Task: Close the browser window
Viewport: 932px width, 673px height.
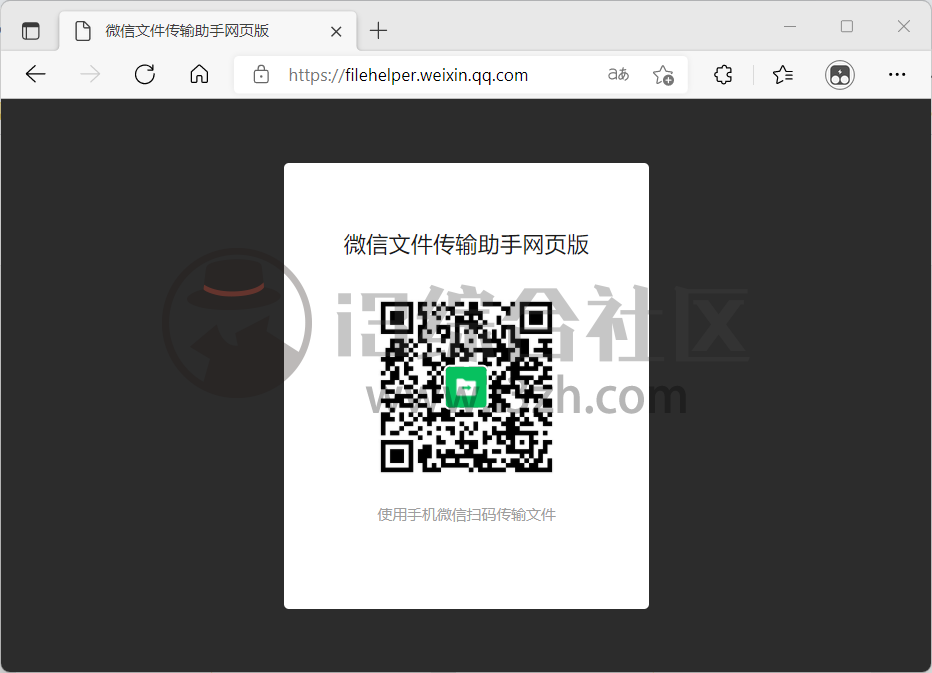Action: [x=903, y=26]
